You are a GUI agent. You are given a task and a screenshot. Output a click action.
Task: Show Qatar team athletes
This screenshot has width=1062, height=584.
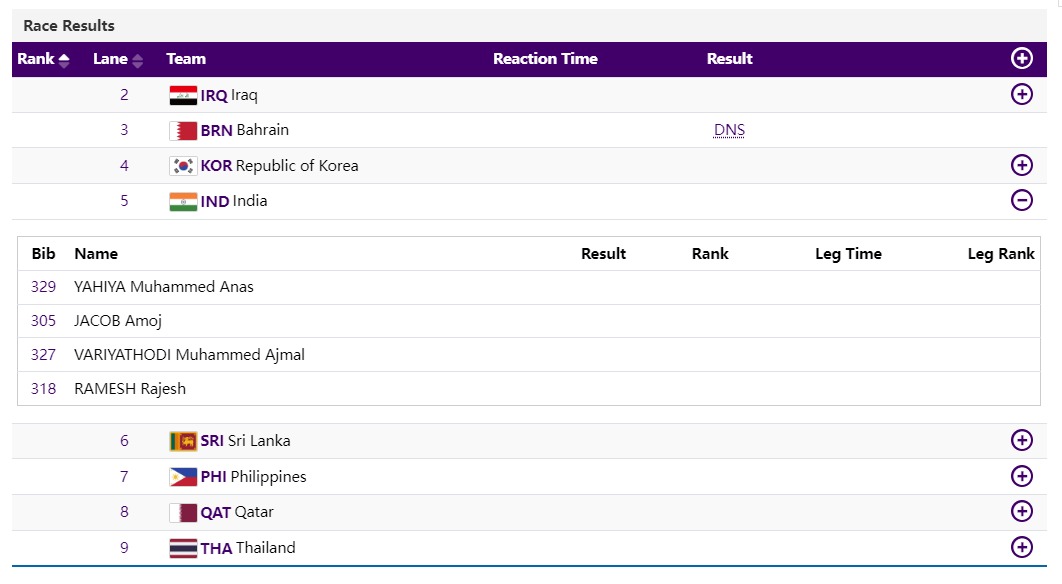(1021, 512)
